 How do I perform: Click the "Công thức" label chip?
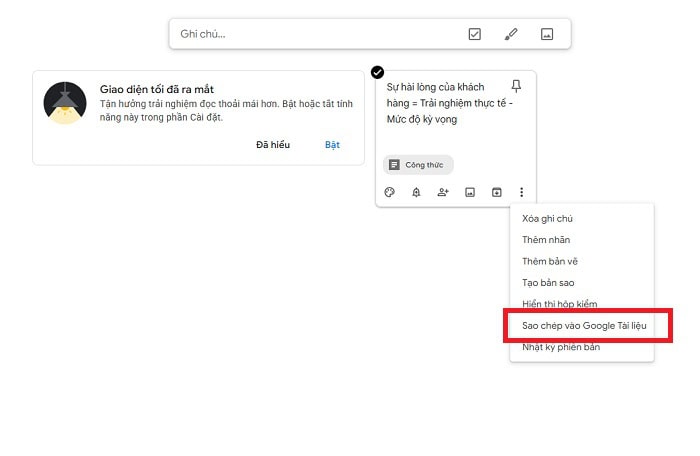point(419,164)
